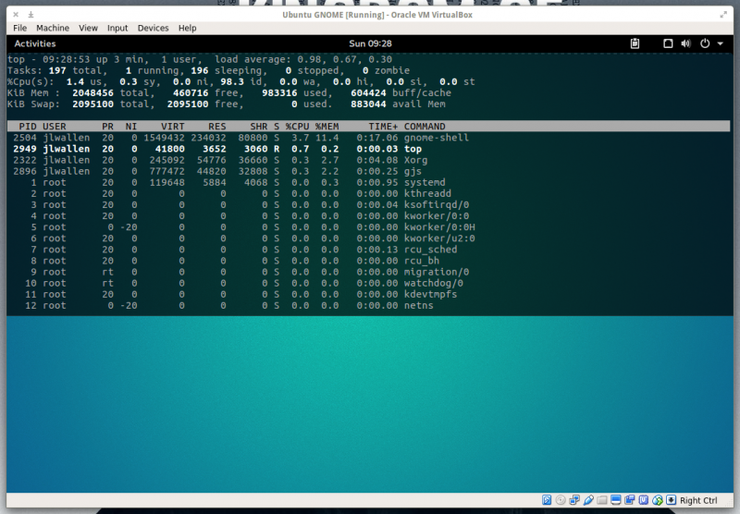Open the Devices menu
This screenshot has height=514, width=740.
pyautogui.click(x=153, y=28)
